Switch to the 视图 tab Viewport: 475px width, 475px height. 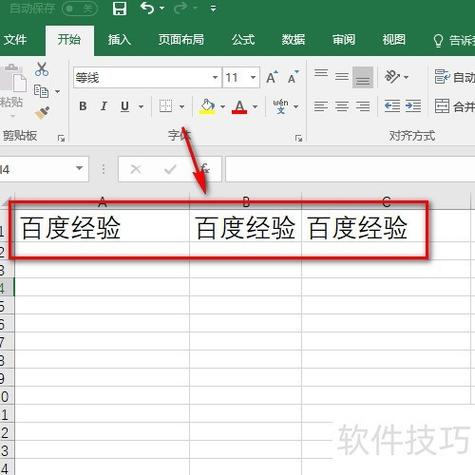click(x=394, y=40)
